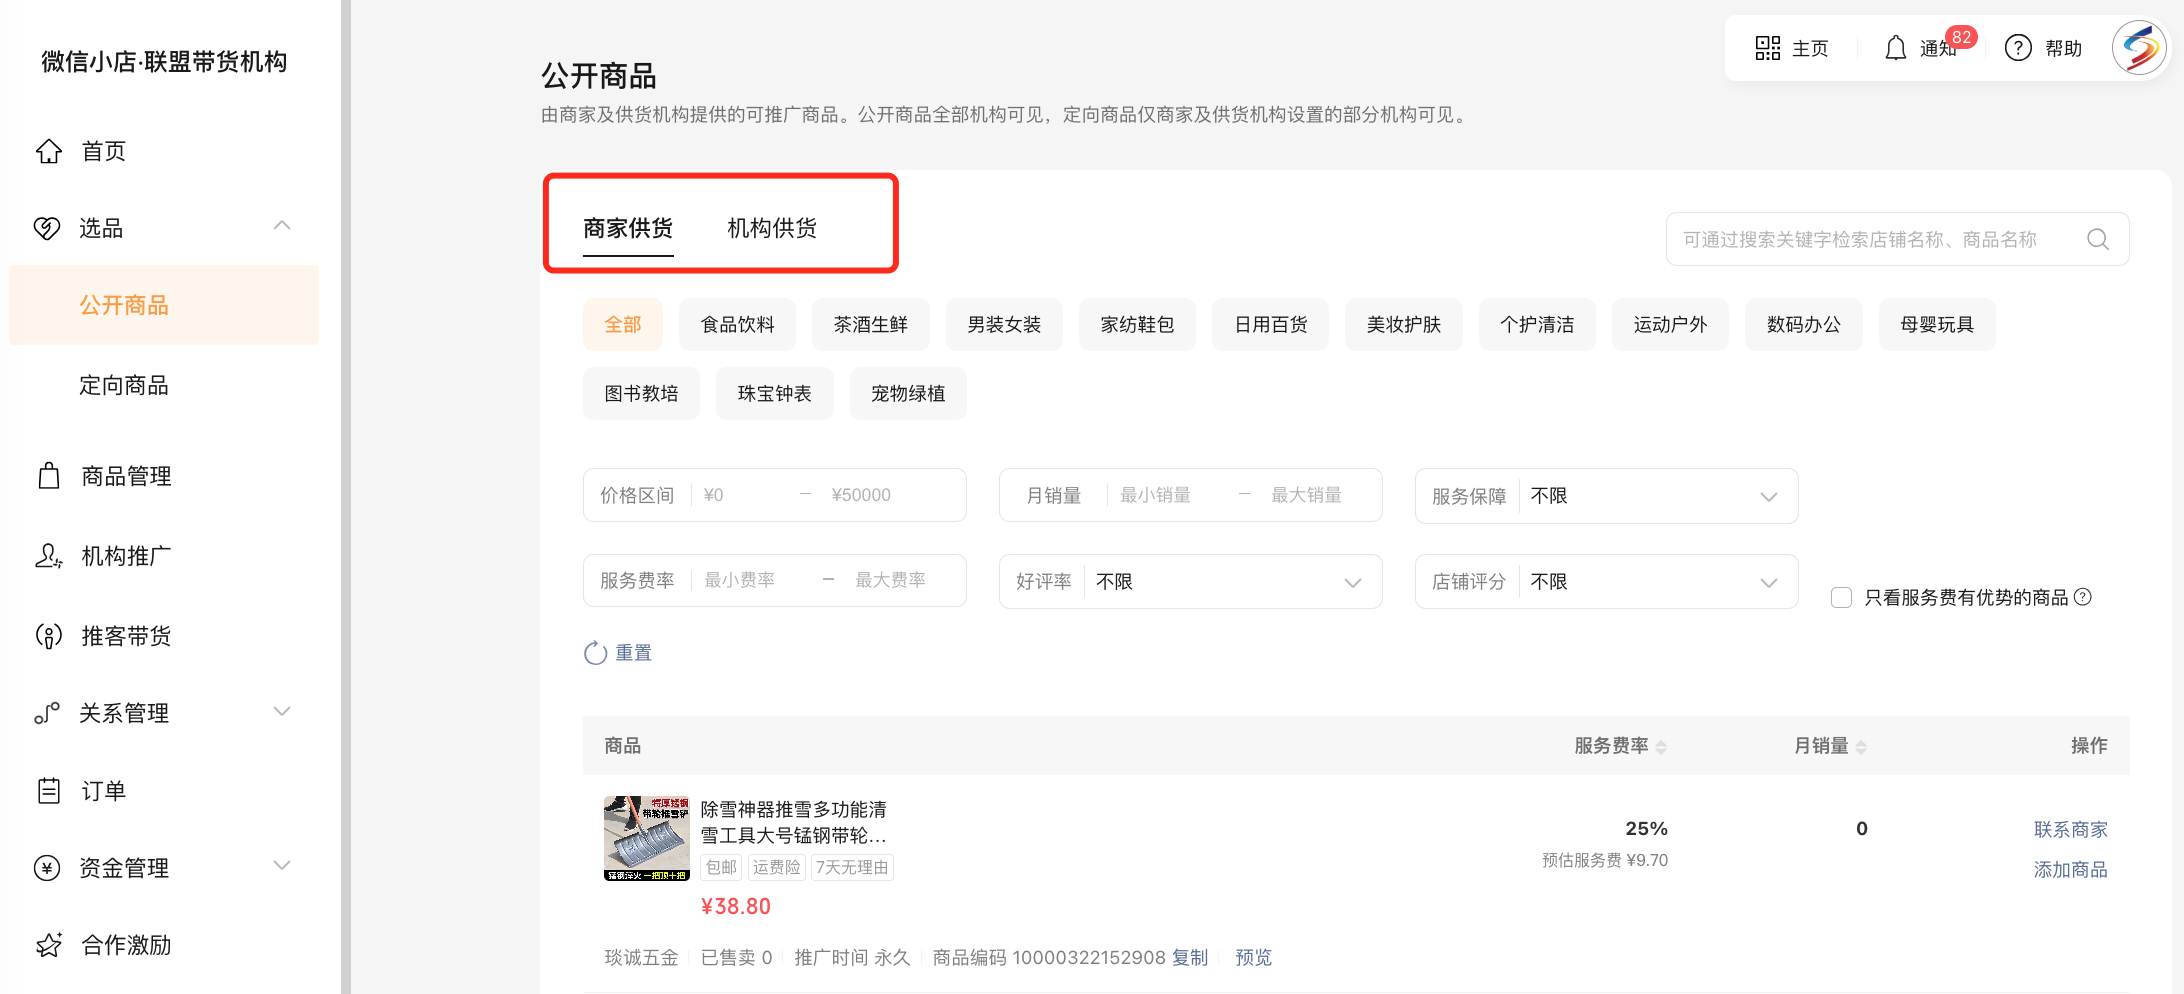This screenshot has height=994, width=2184.
Task: Click the 订单 document icon
Action: point(49,791)
